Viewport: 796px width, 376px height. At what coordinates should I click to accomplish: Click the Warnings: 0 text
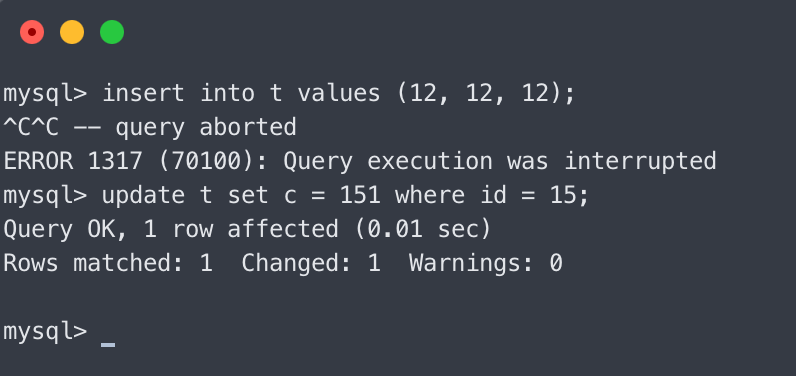tap(486, 264)
